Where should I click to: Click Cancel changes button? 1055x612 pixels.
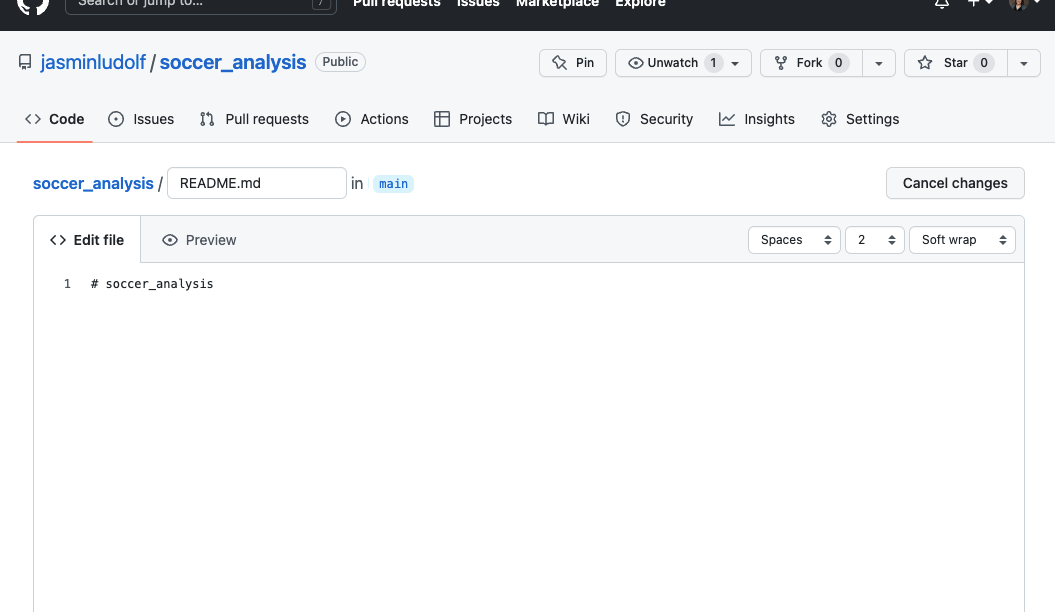coord(955,183)
